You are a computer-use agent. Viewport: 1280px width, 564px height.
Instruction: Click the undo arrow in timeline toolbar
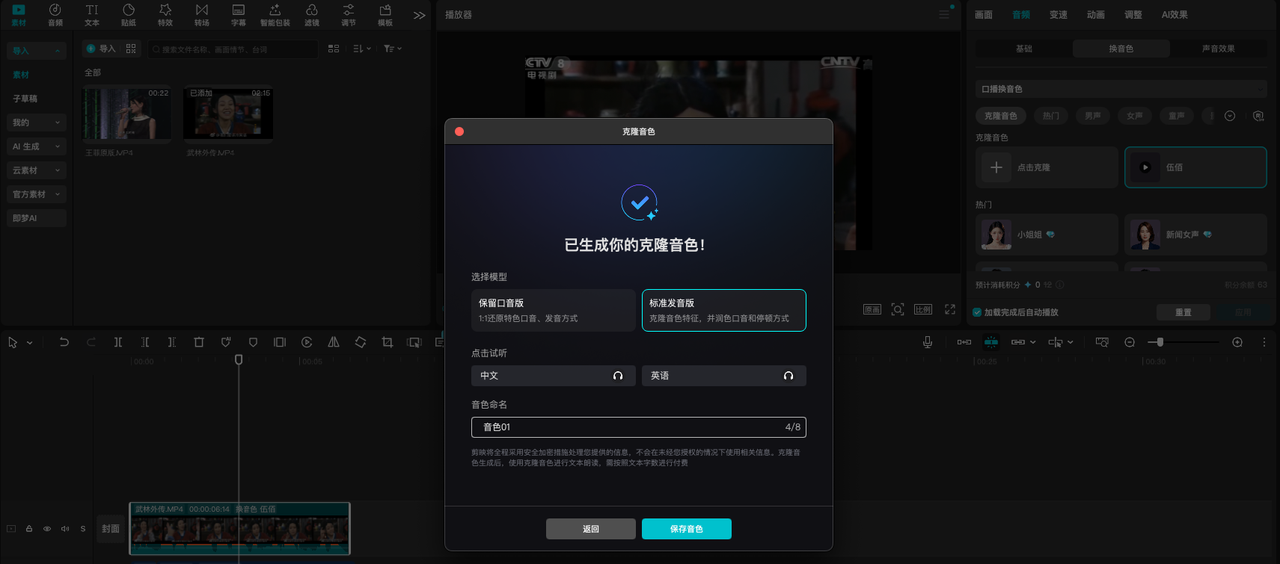coord(64,342)
